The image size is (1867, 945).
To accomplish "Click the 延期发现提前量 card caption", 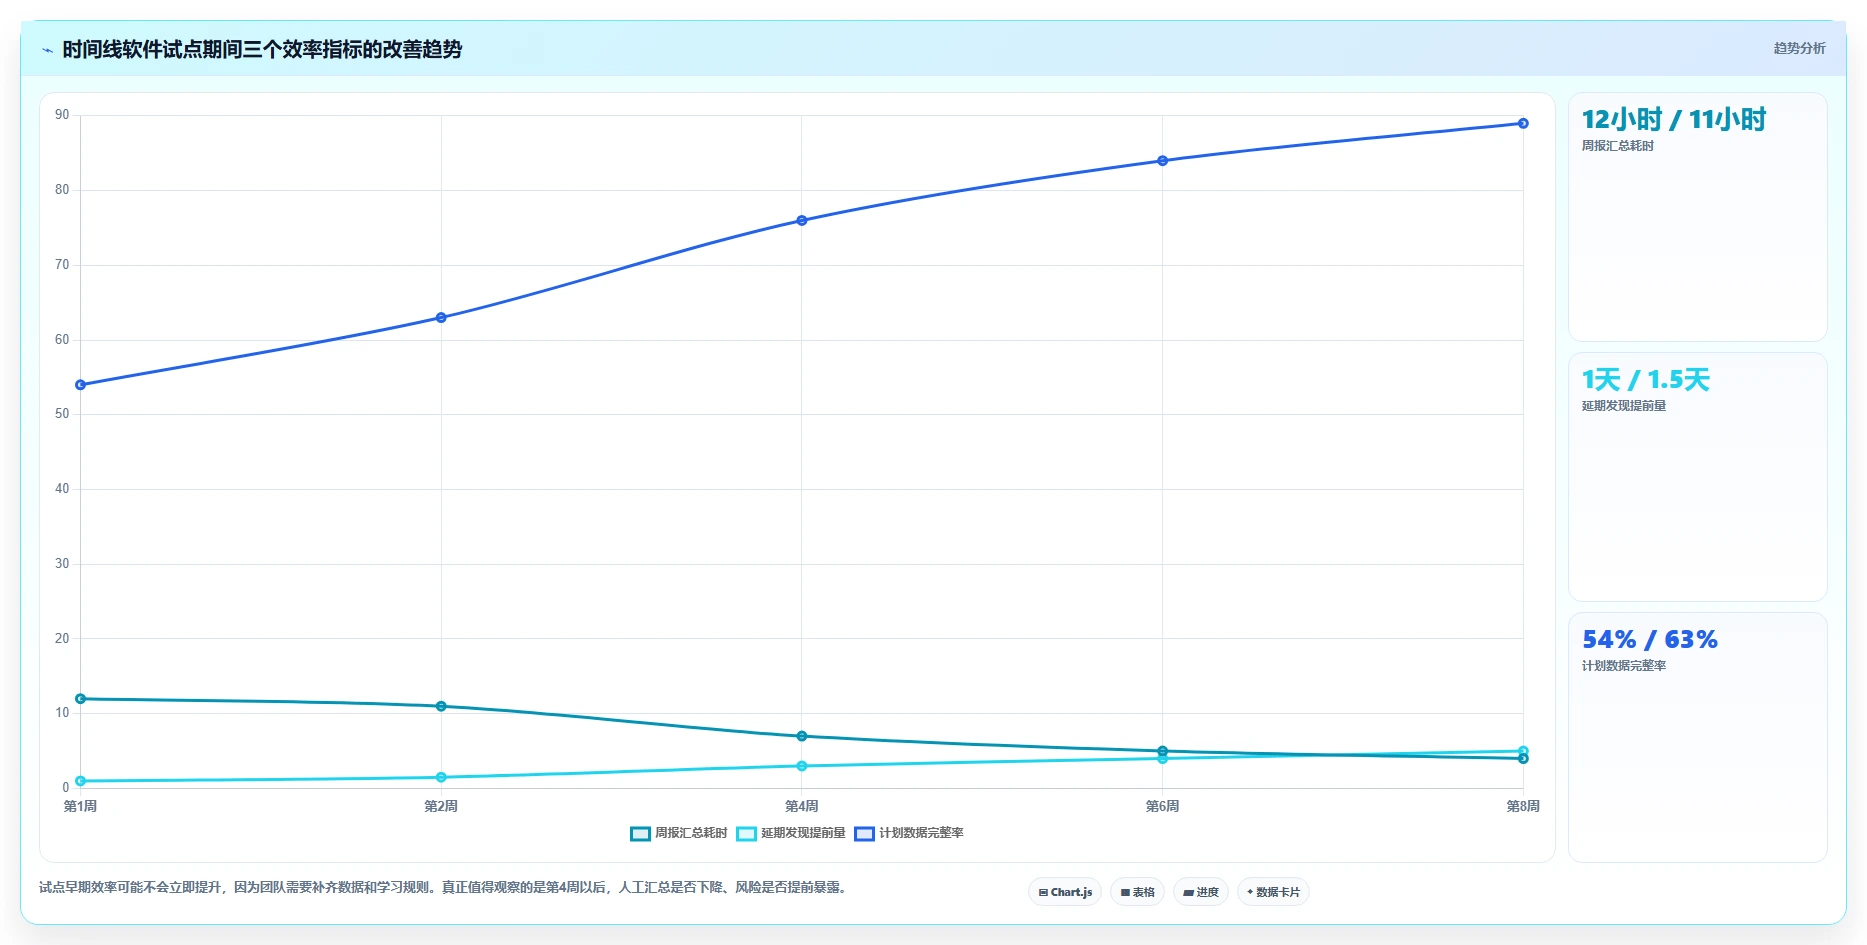I will click(x=1624, y=406).
